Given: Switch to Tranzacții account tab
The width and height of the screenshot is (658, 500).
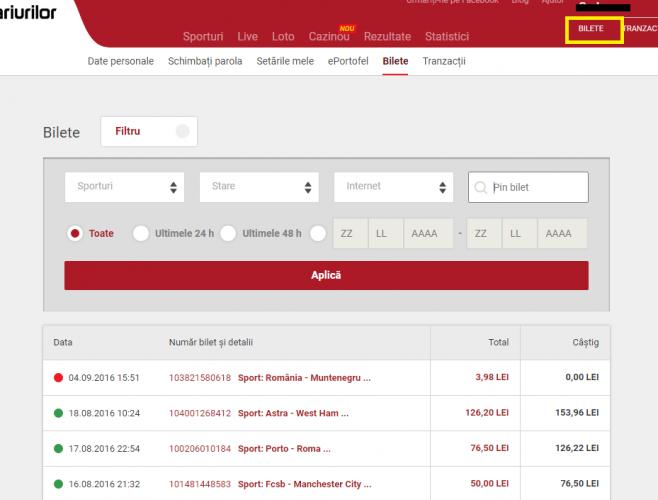Looking at the screenshot, I should 444,61.
